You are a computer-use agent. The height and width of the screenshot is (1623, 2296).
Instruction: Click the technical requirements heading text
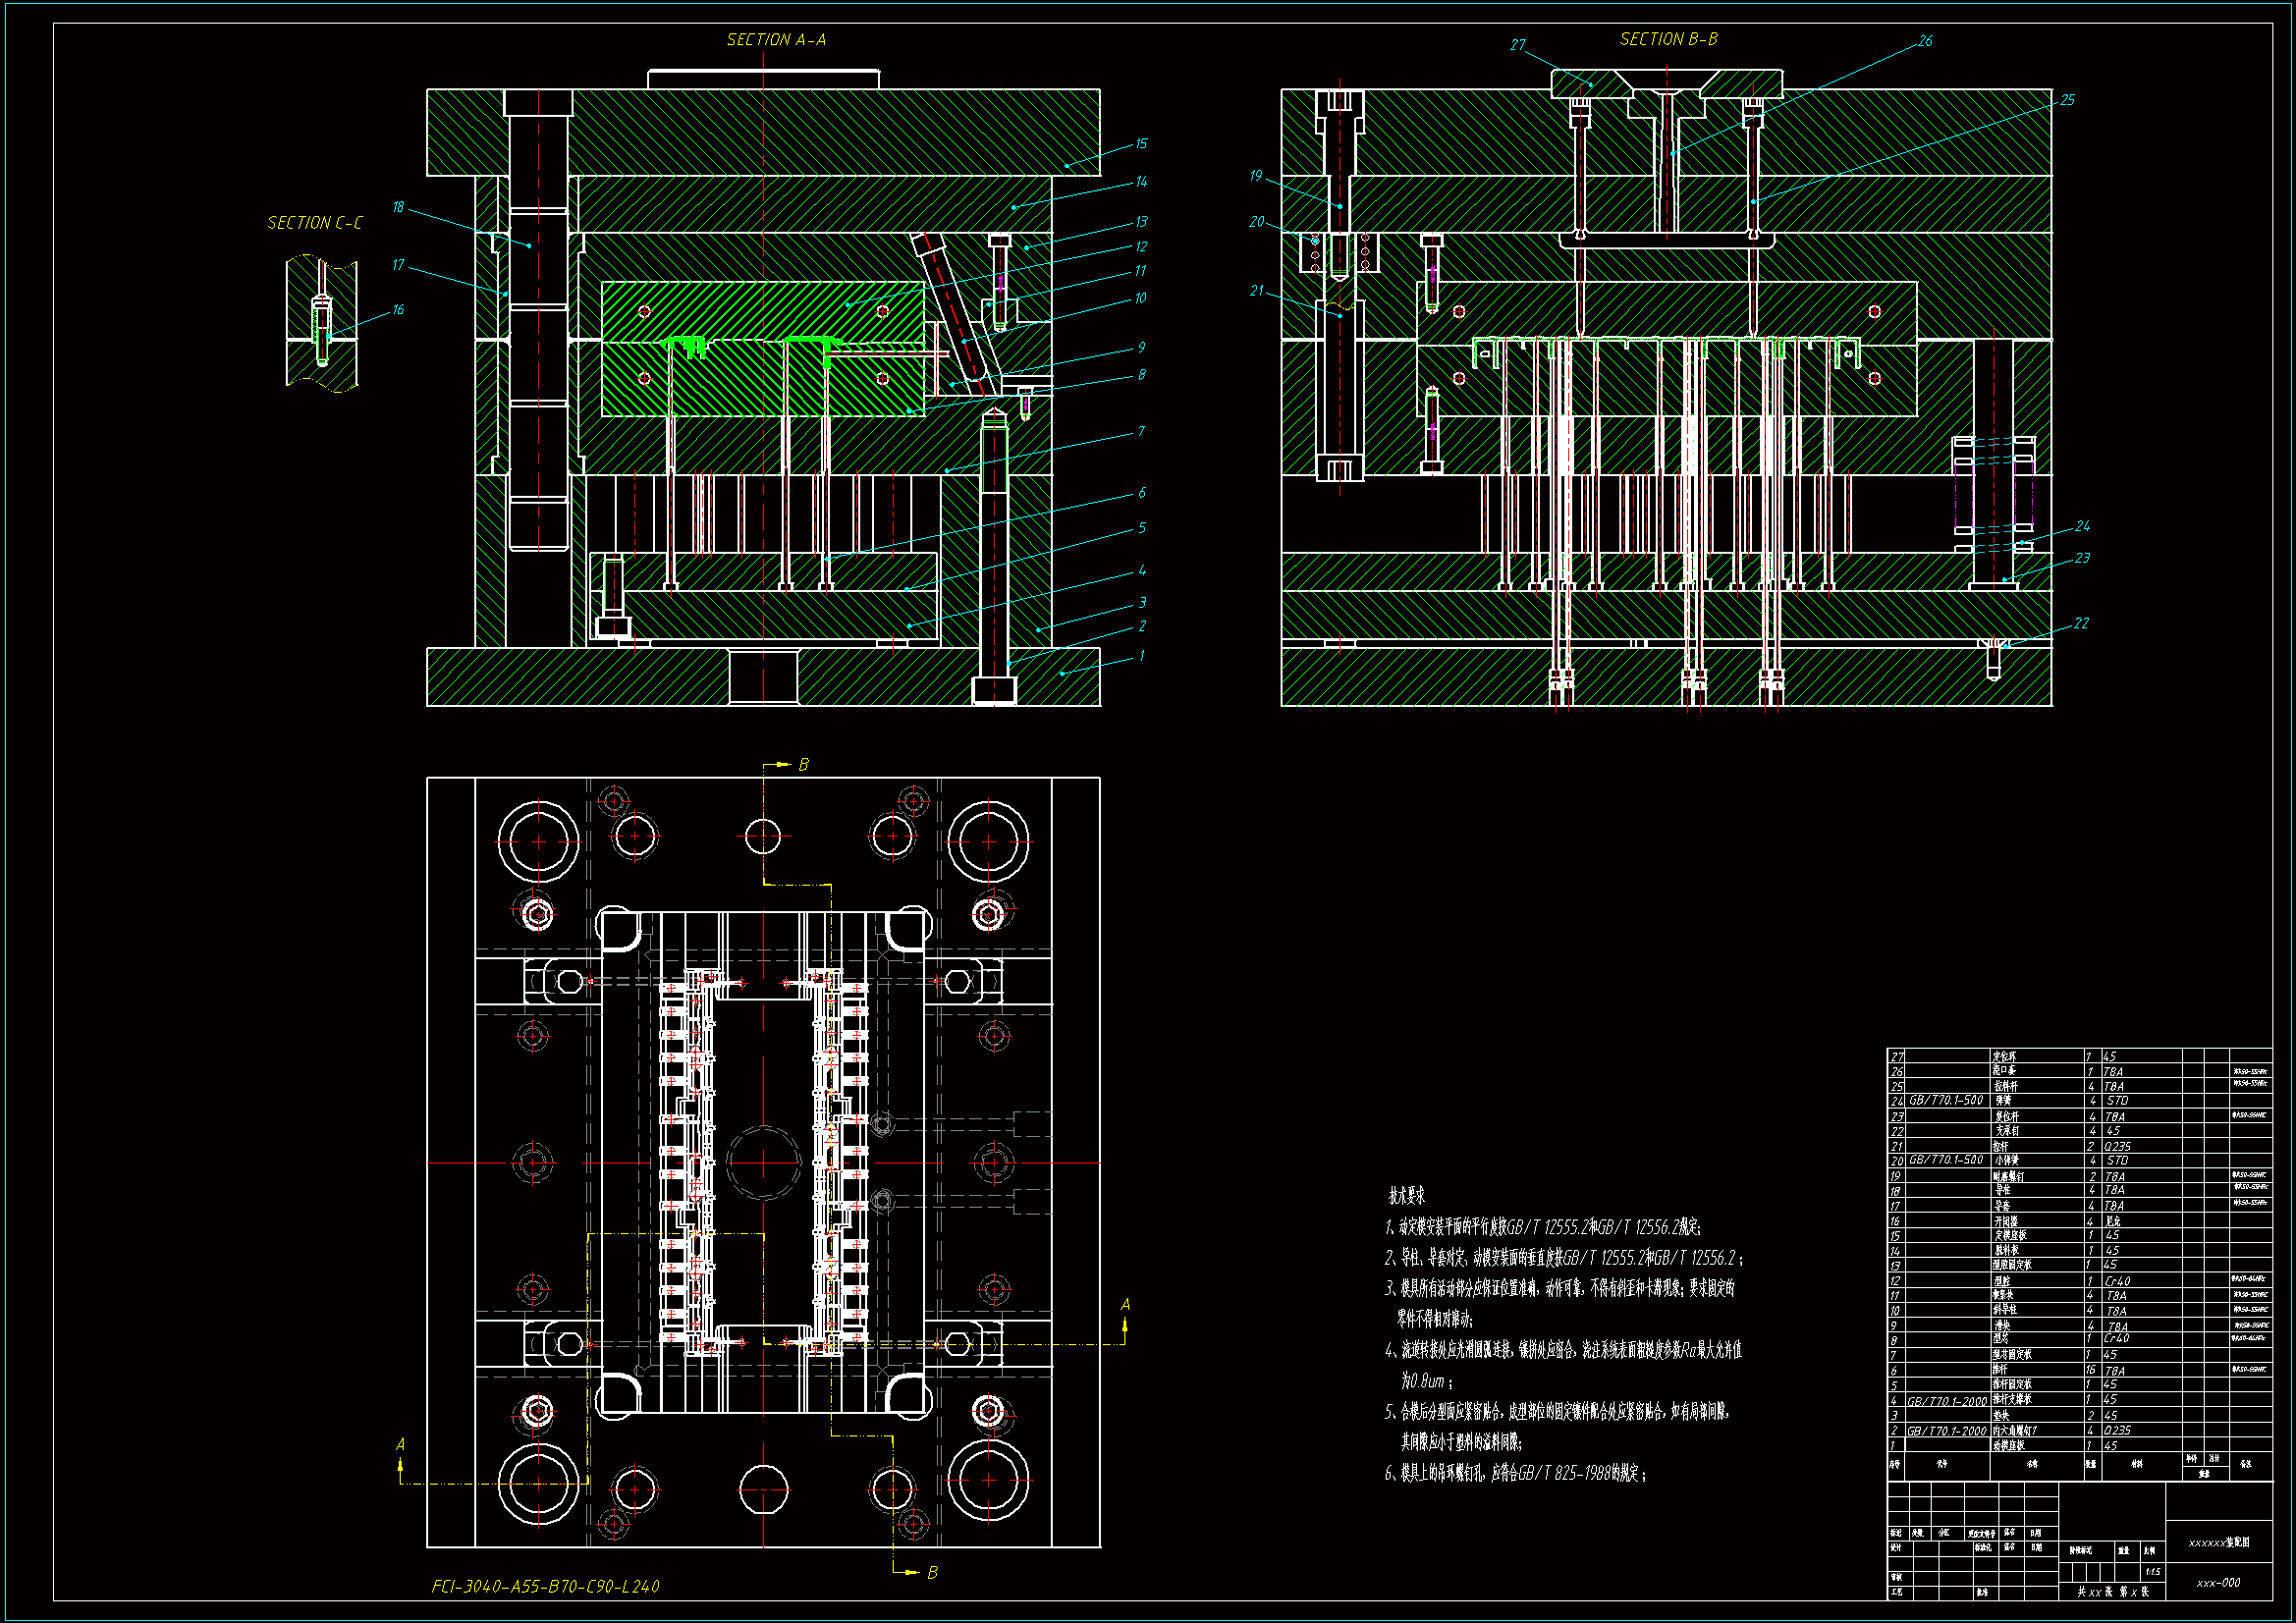coord(1406,1196)
